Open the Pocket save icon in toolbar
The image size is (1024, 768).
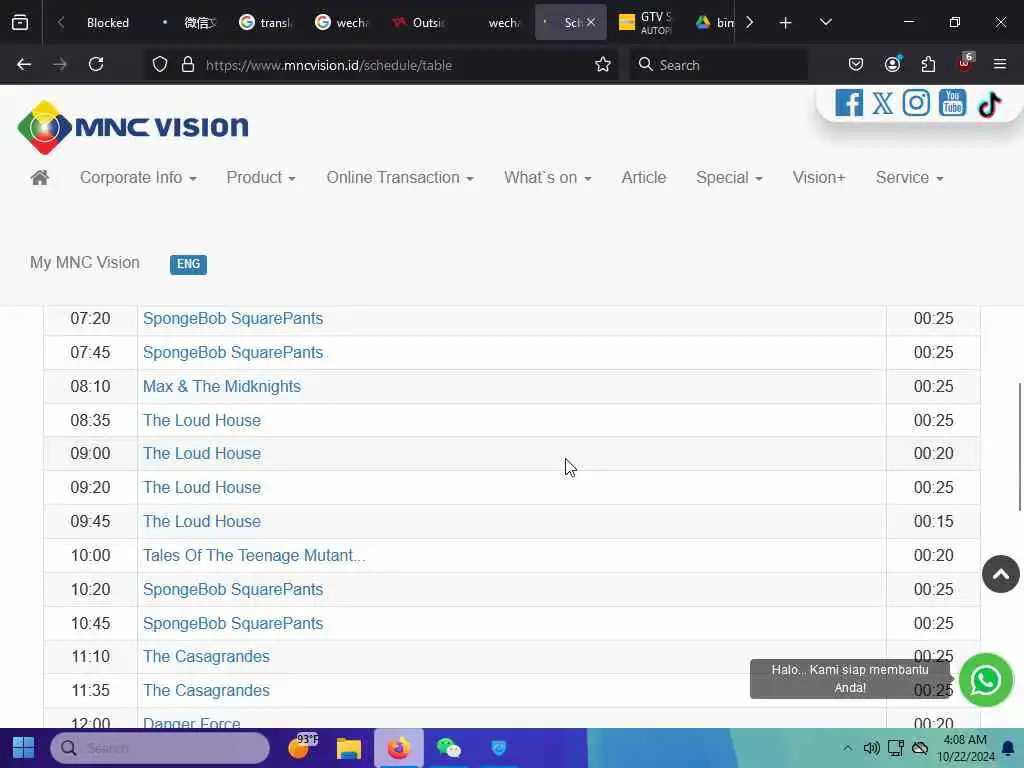[856, 64]
